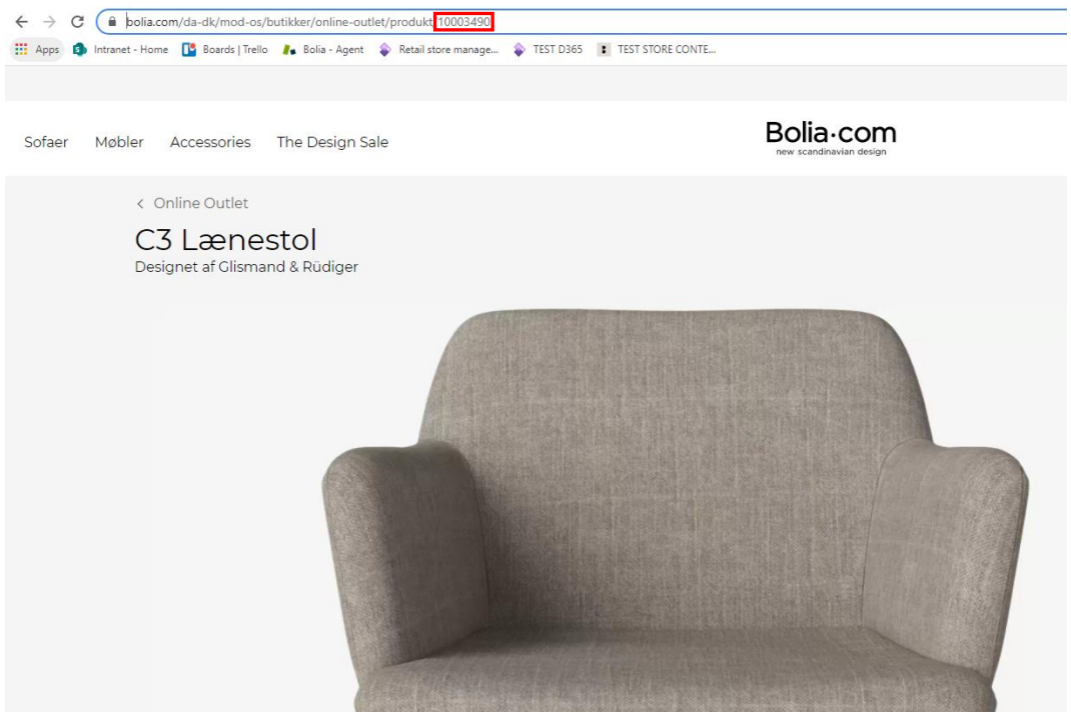Reload the current page
Screen dimensions: 1071x723
[x=77, y=22]
